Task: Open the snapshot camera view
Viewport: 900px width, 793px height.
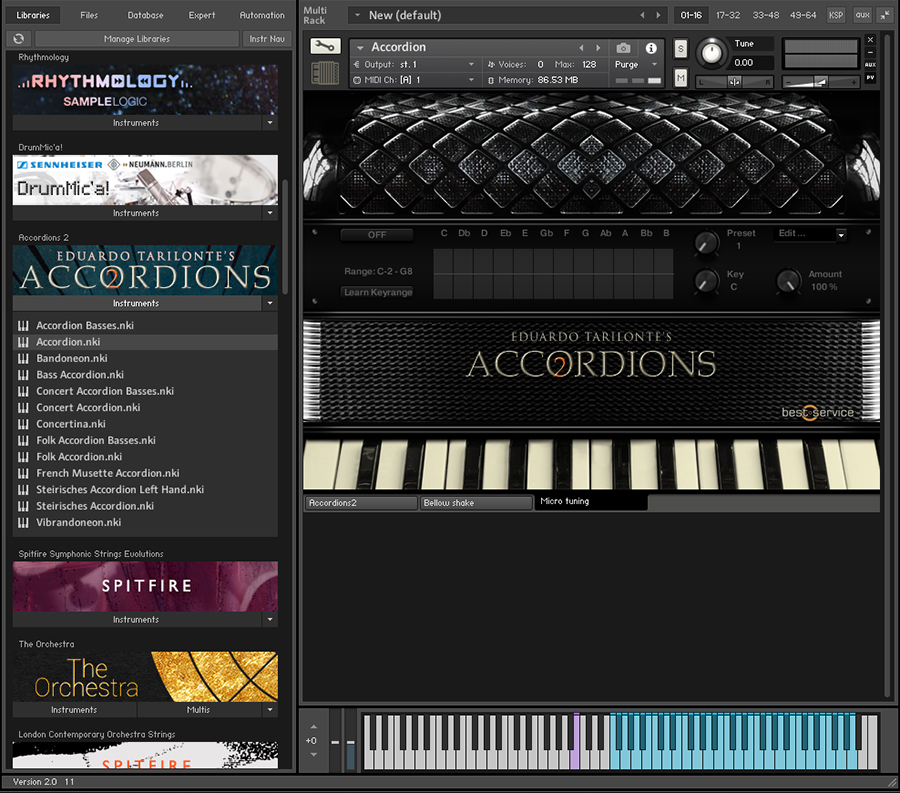Action: click(623, 48)
